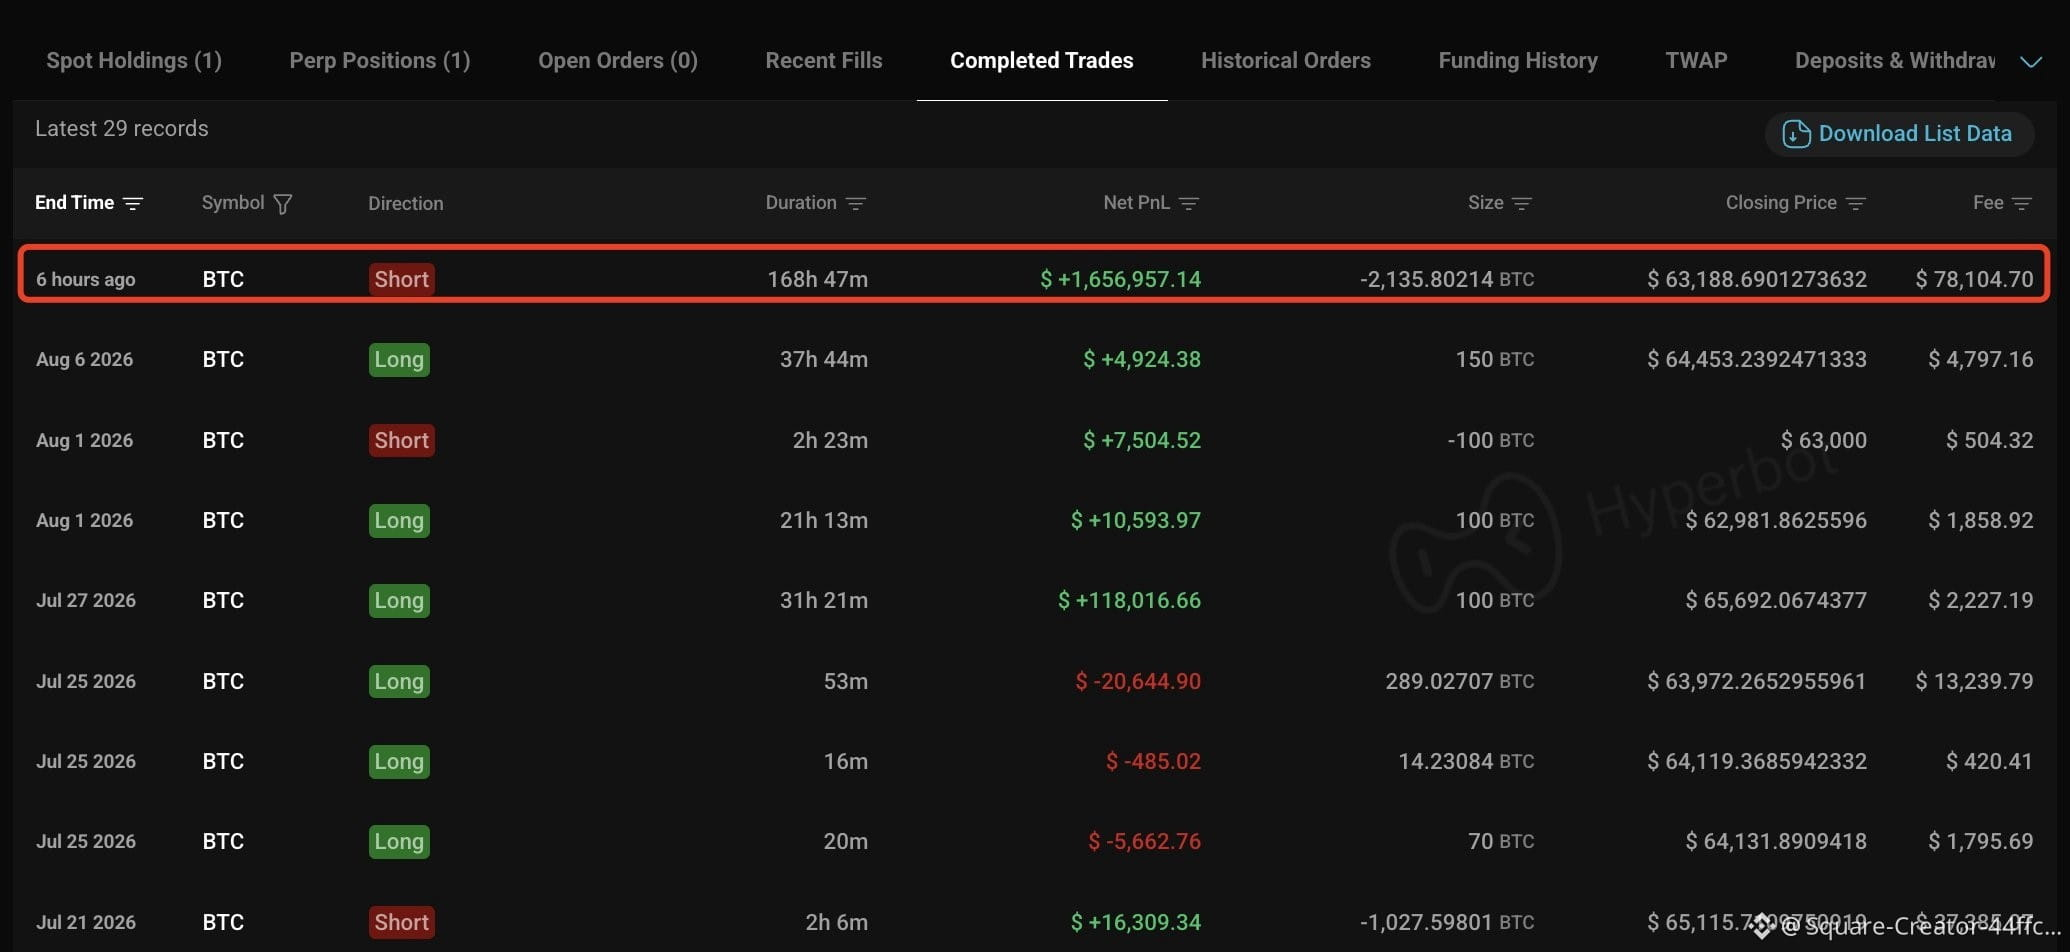Viewport: 2070px width, 952px height.
Task: Click the duration 168h 47m
Action: (817, 279)
